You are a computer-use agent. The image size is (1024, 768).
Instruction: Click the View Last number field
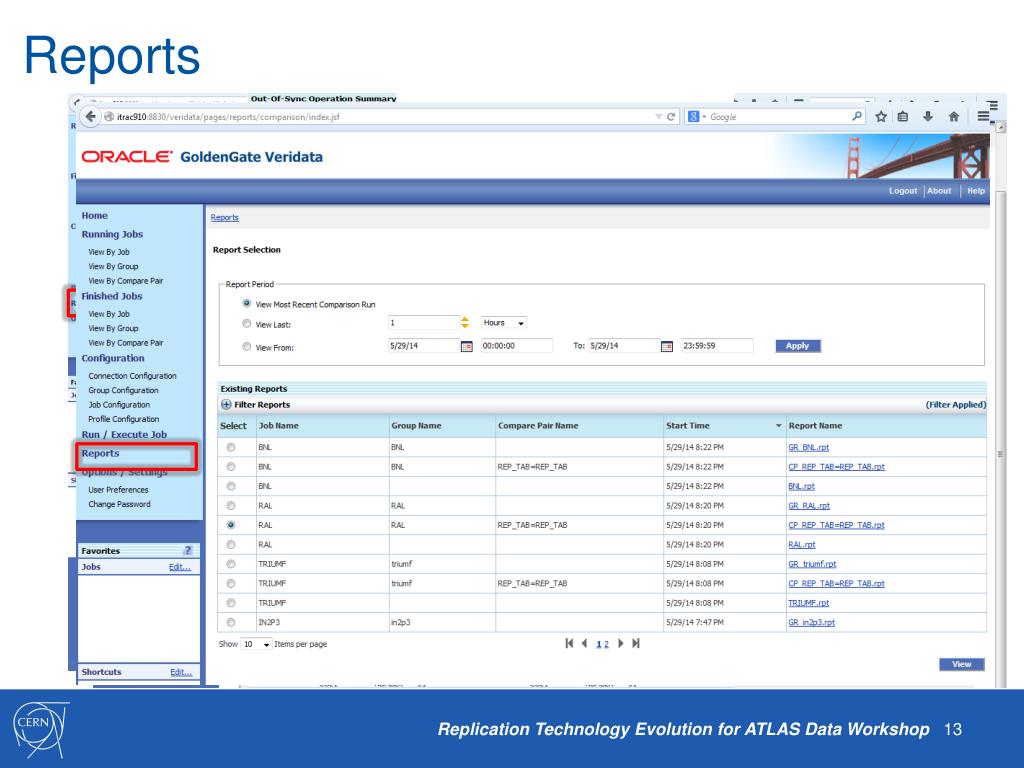[x=424, y=323]
